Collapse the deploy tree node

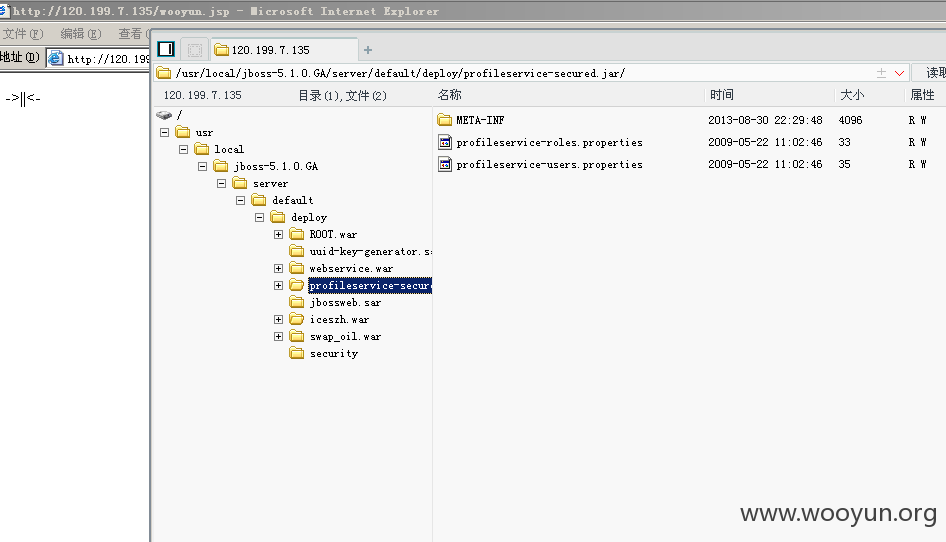tap(259, 217)
